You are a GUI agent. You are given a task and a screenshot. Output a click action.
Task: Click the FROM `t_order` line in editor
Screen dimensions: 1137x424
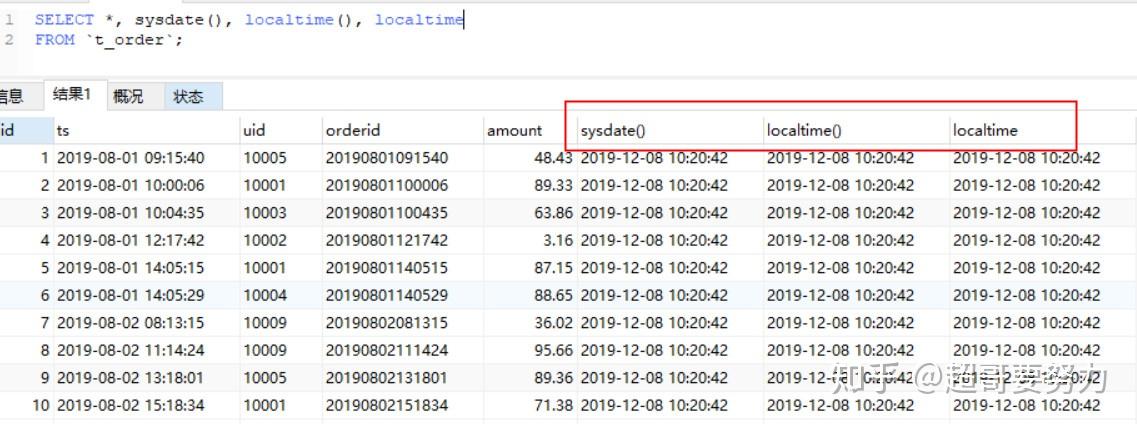coord(110,40)
